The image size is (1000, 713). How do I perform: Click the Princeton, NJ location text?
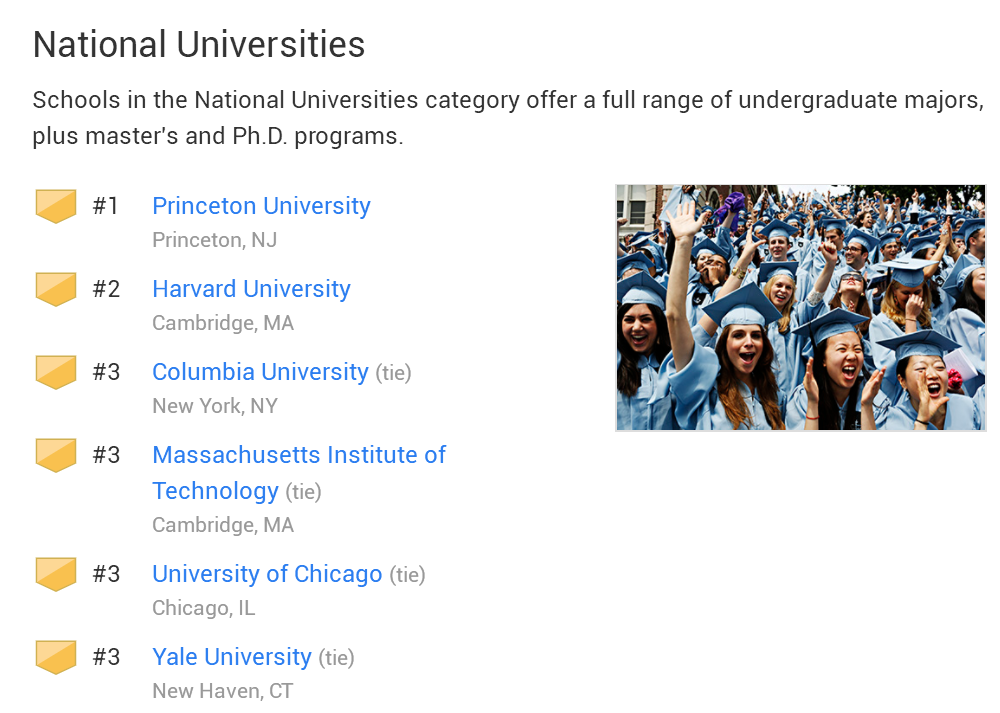coord(215,240)
